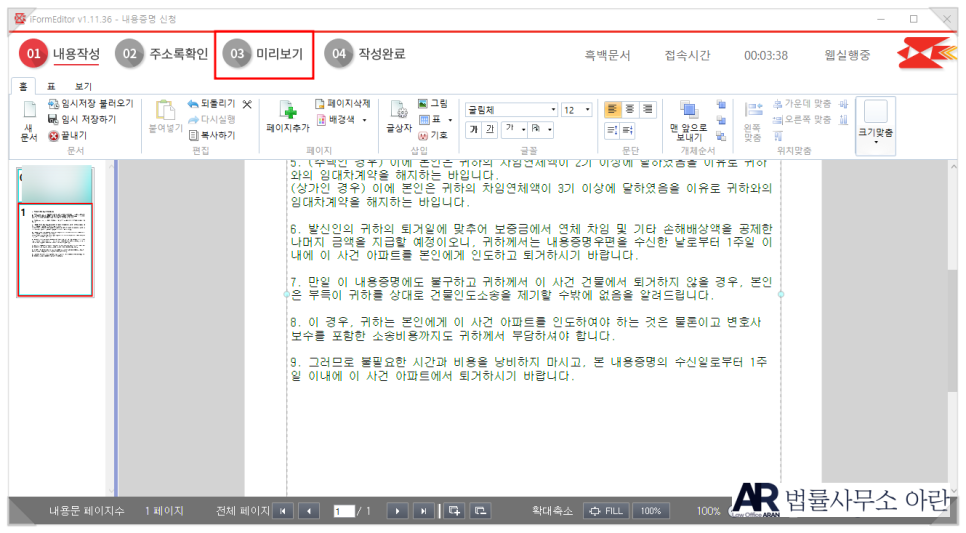966x533 pixels.
Task: Open the 굴림체 font name dropdown
Action: tap(553, 110)
